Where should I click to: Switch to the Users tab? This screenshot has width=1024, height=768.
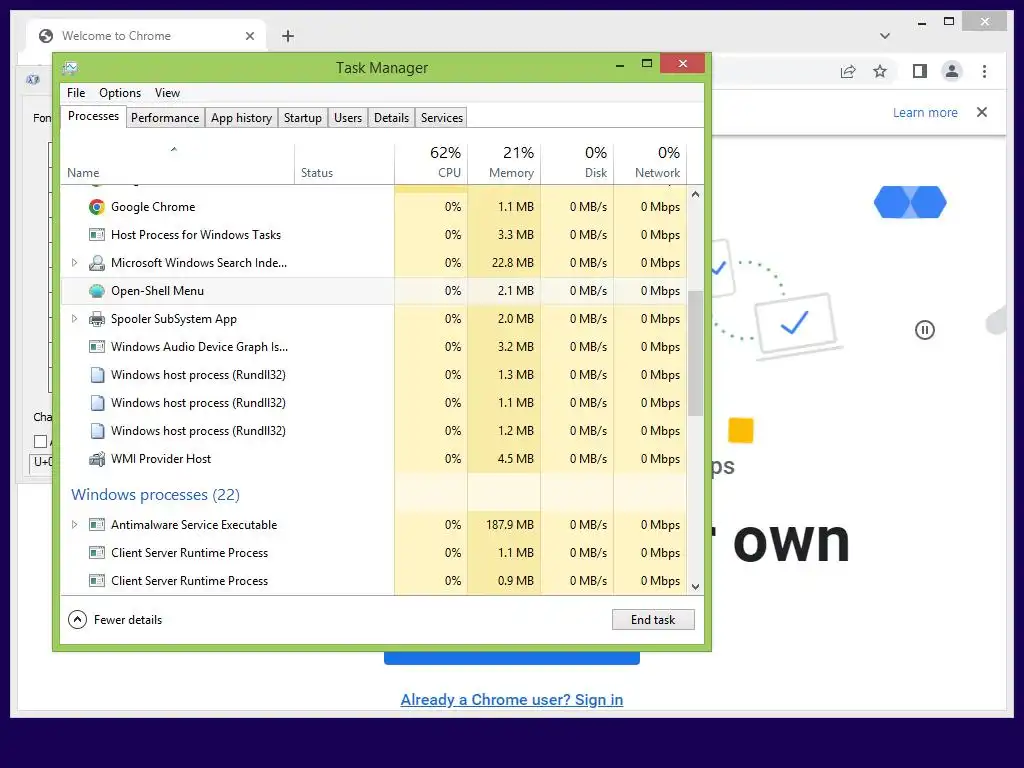click(x=347, y=118)
